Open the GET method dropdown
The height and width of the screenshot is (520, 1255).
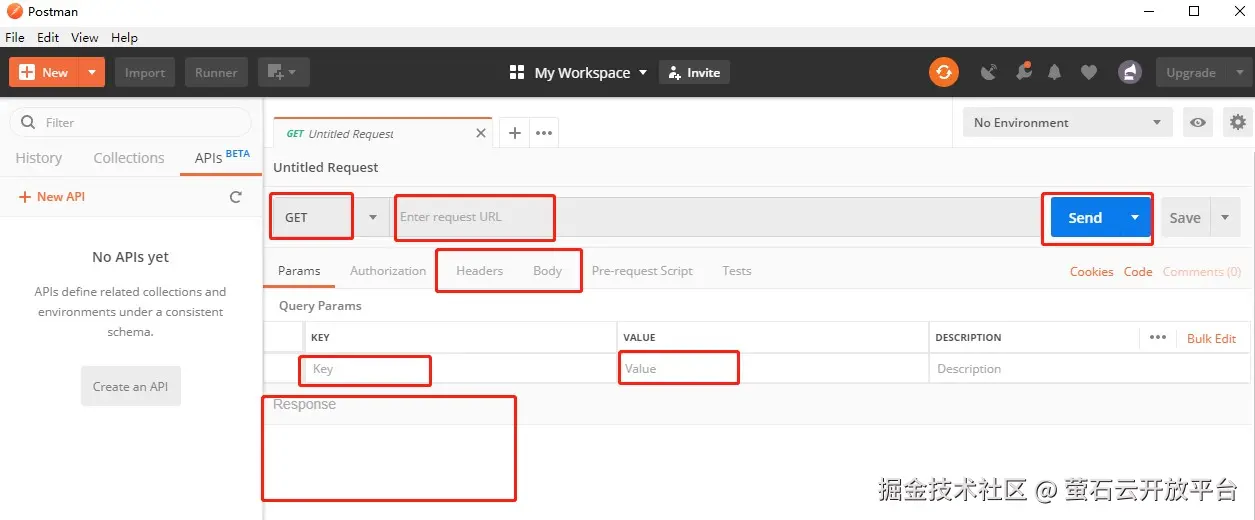point(330,217)
